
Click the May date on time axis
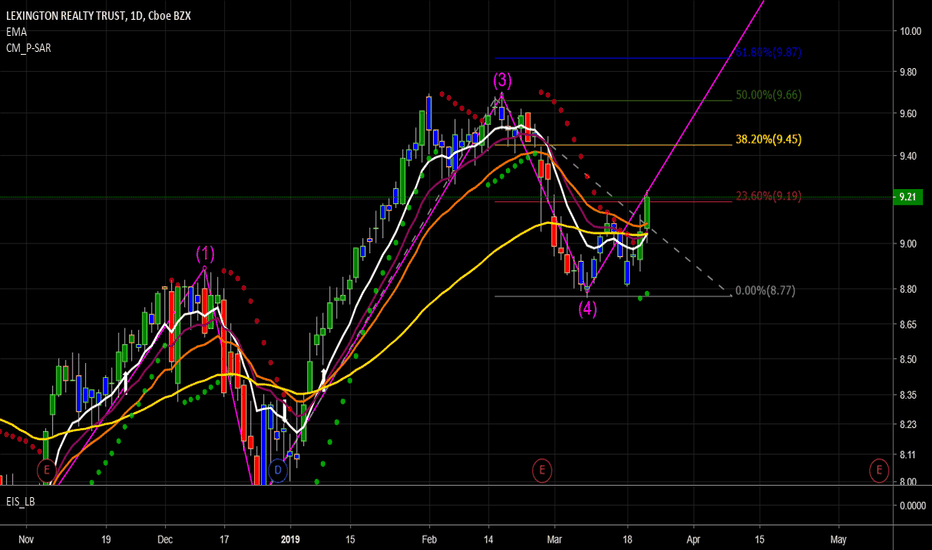coord(838,540)
